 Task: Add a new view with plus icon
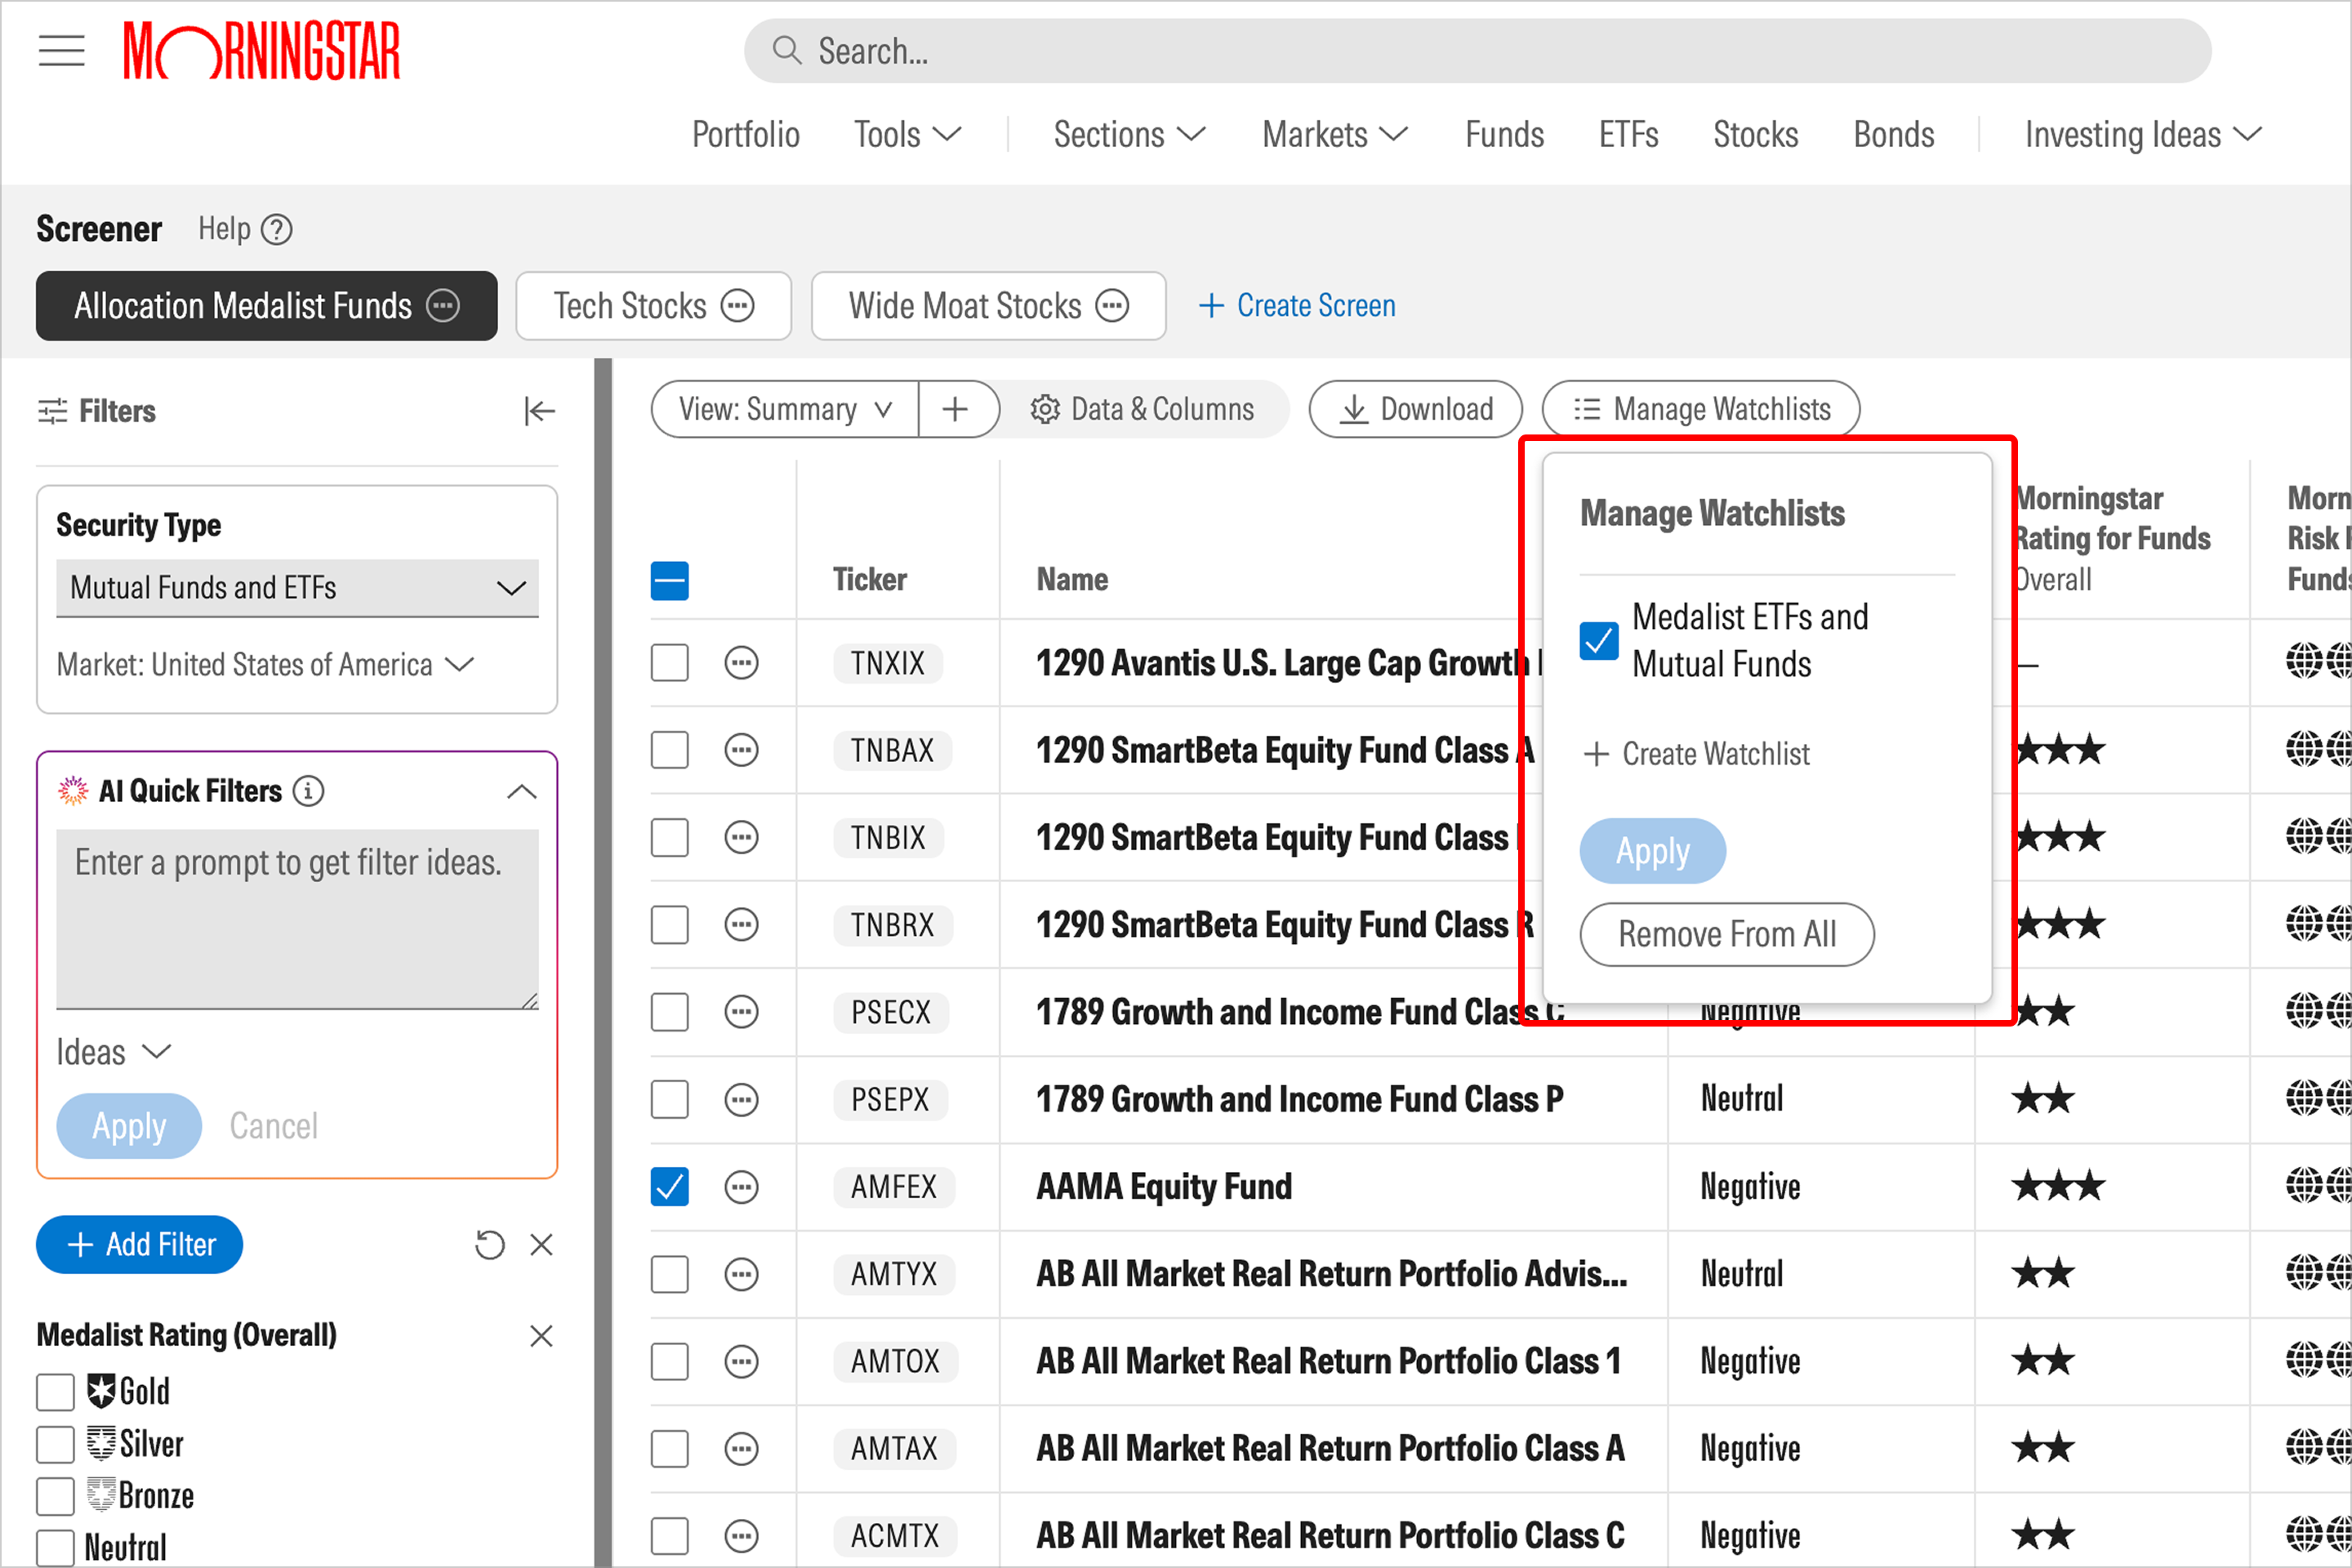(956, 409)
